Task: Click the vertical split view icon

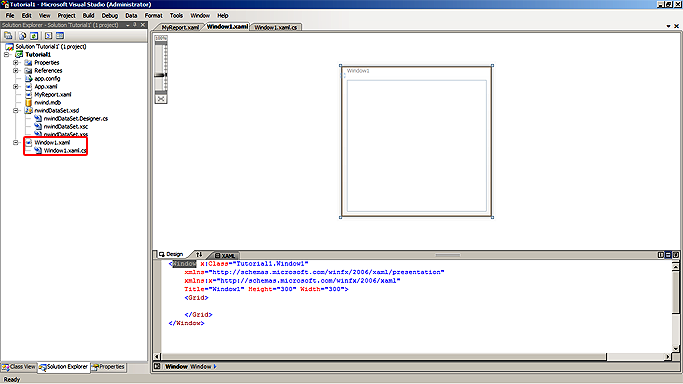Action: [661, 255]
